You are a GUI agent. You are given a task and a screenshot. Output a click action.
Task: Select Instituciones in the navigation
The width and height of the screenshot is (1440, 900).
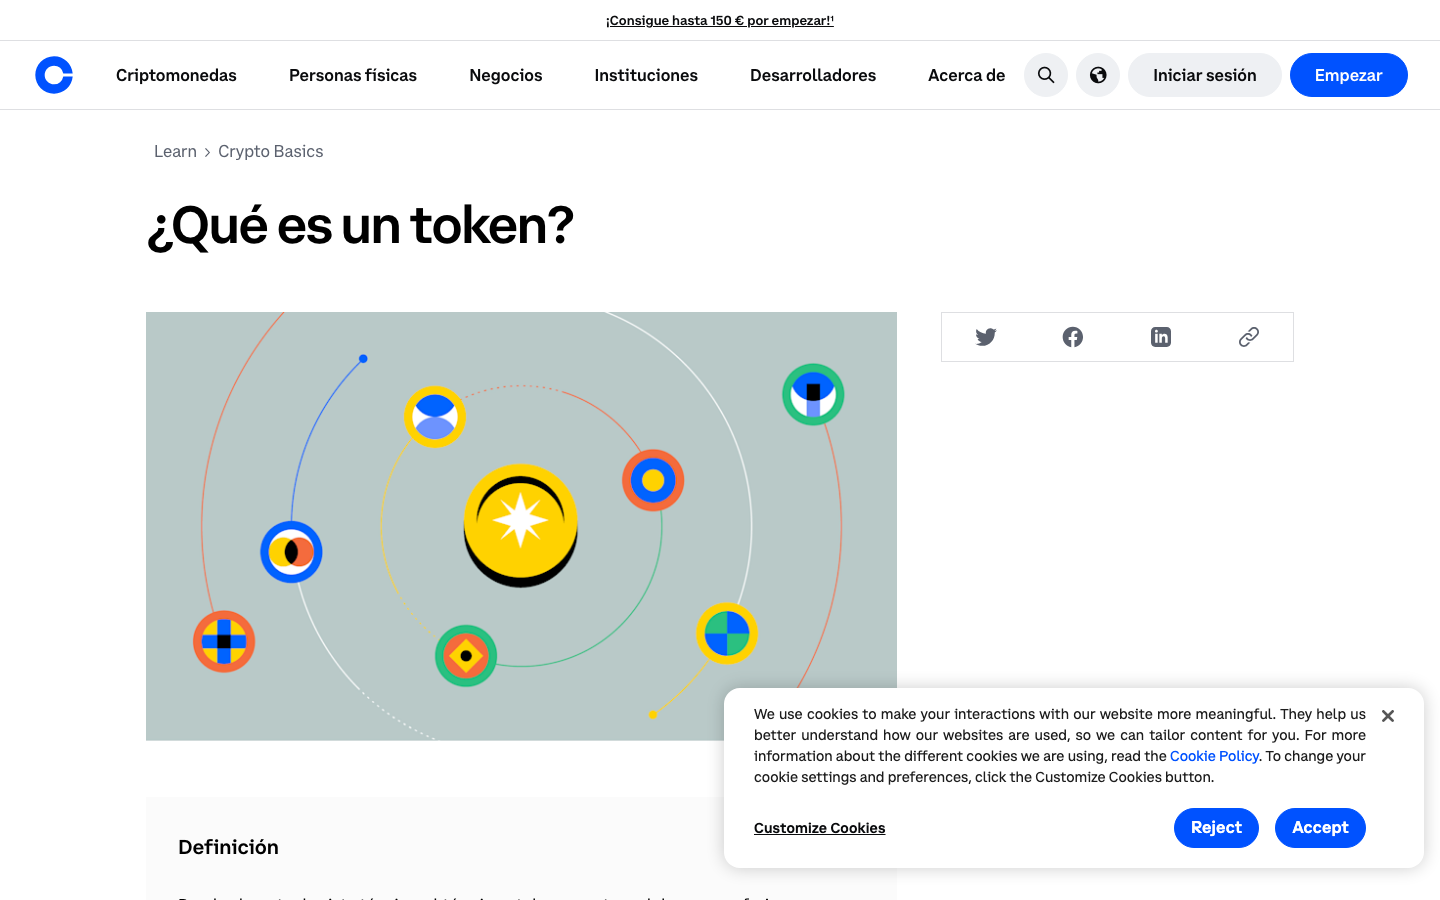(x=645, y=75)
